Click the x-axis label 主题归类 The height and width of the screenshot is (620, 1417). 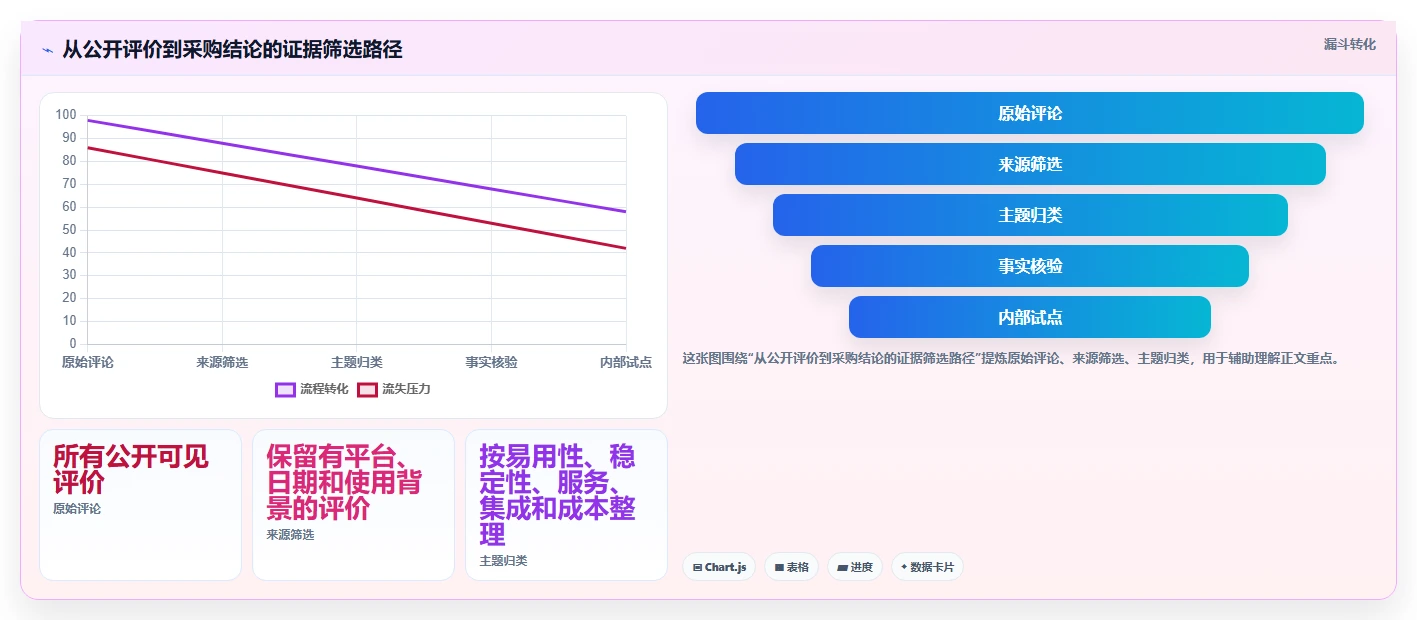[357, 362]
